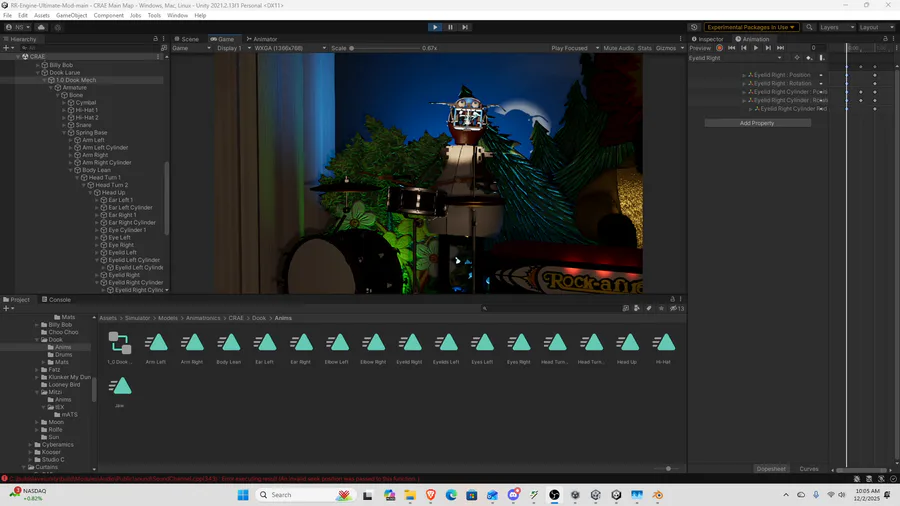Open Experimental Packages In Use dropdown
Image resolution: width=900 pixels, height=506 pixels.
pyautogui.click(x=751, y=27)
